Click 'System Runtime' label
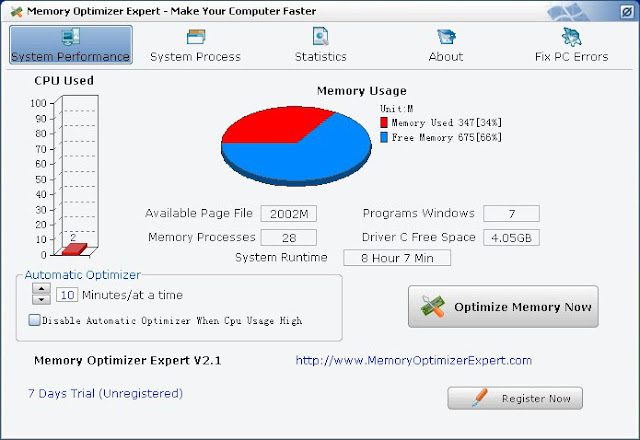 coord(281,257)
